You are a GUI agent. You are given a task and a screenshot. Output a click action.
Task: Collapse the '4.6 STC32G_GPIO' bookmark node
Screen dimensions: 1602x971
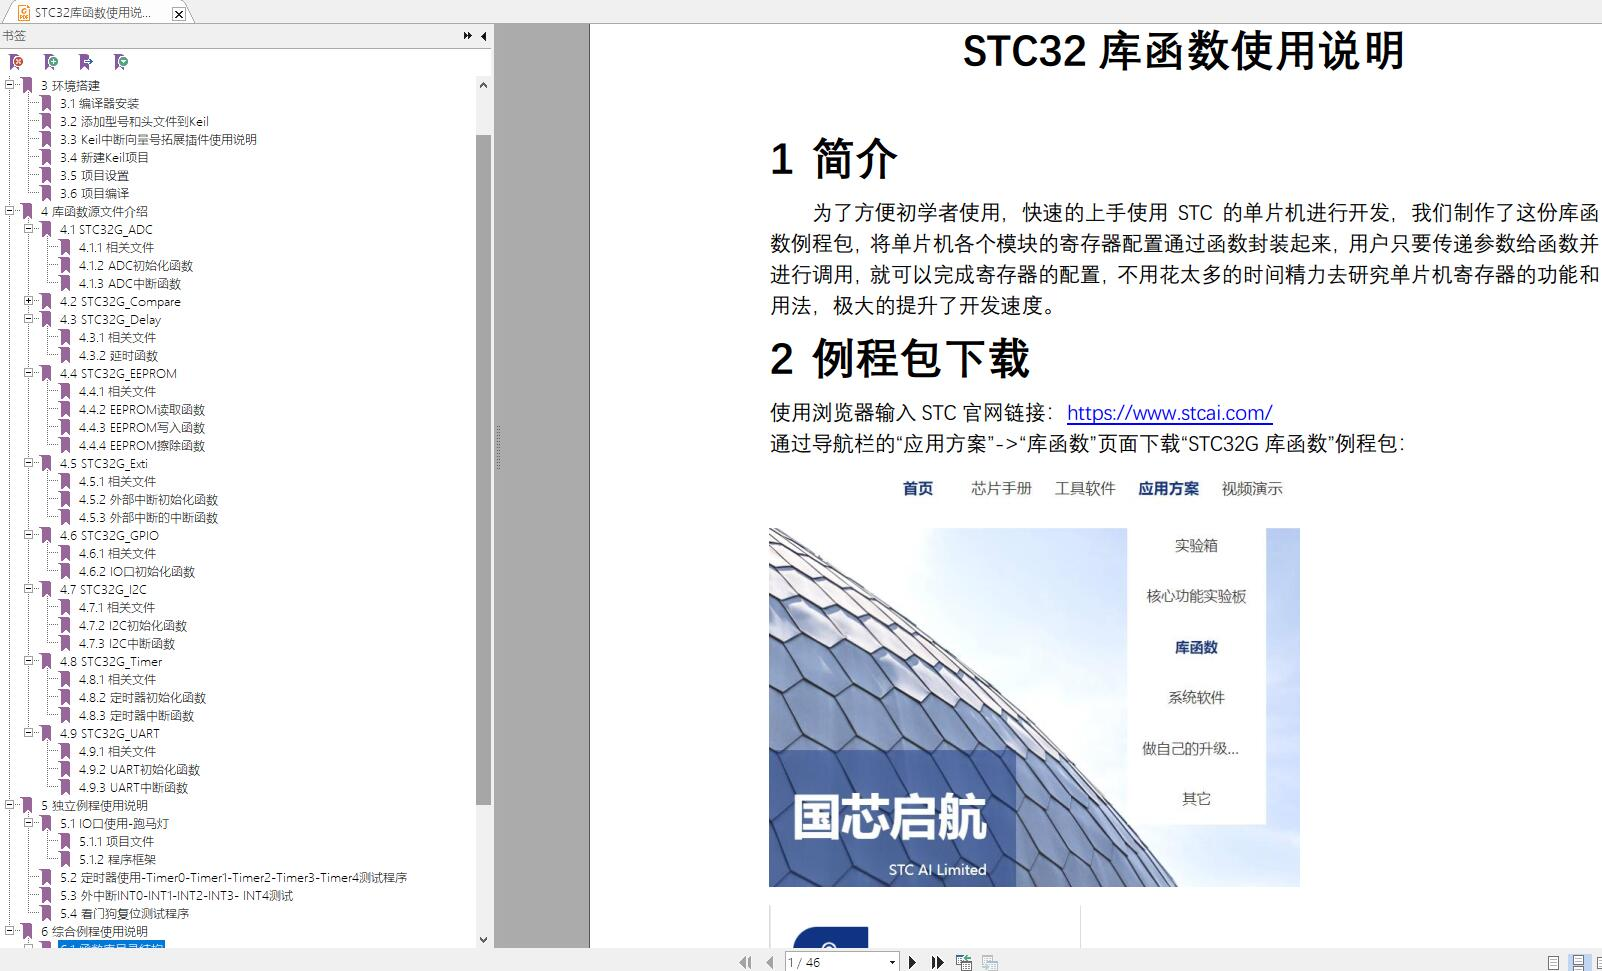29,535
